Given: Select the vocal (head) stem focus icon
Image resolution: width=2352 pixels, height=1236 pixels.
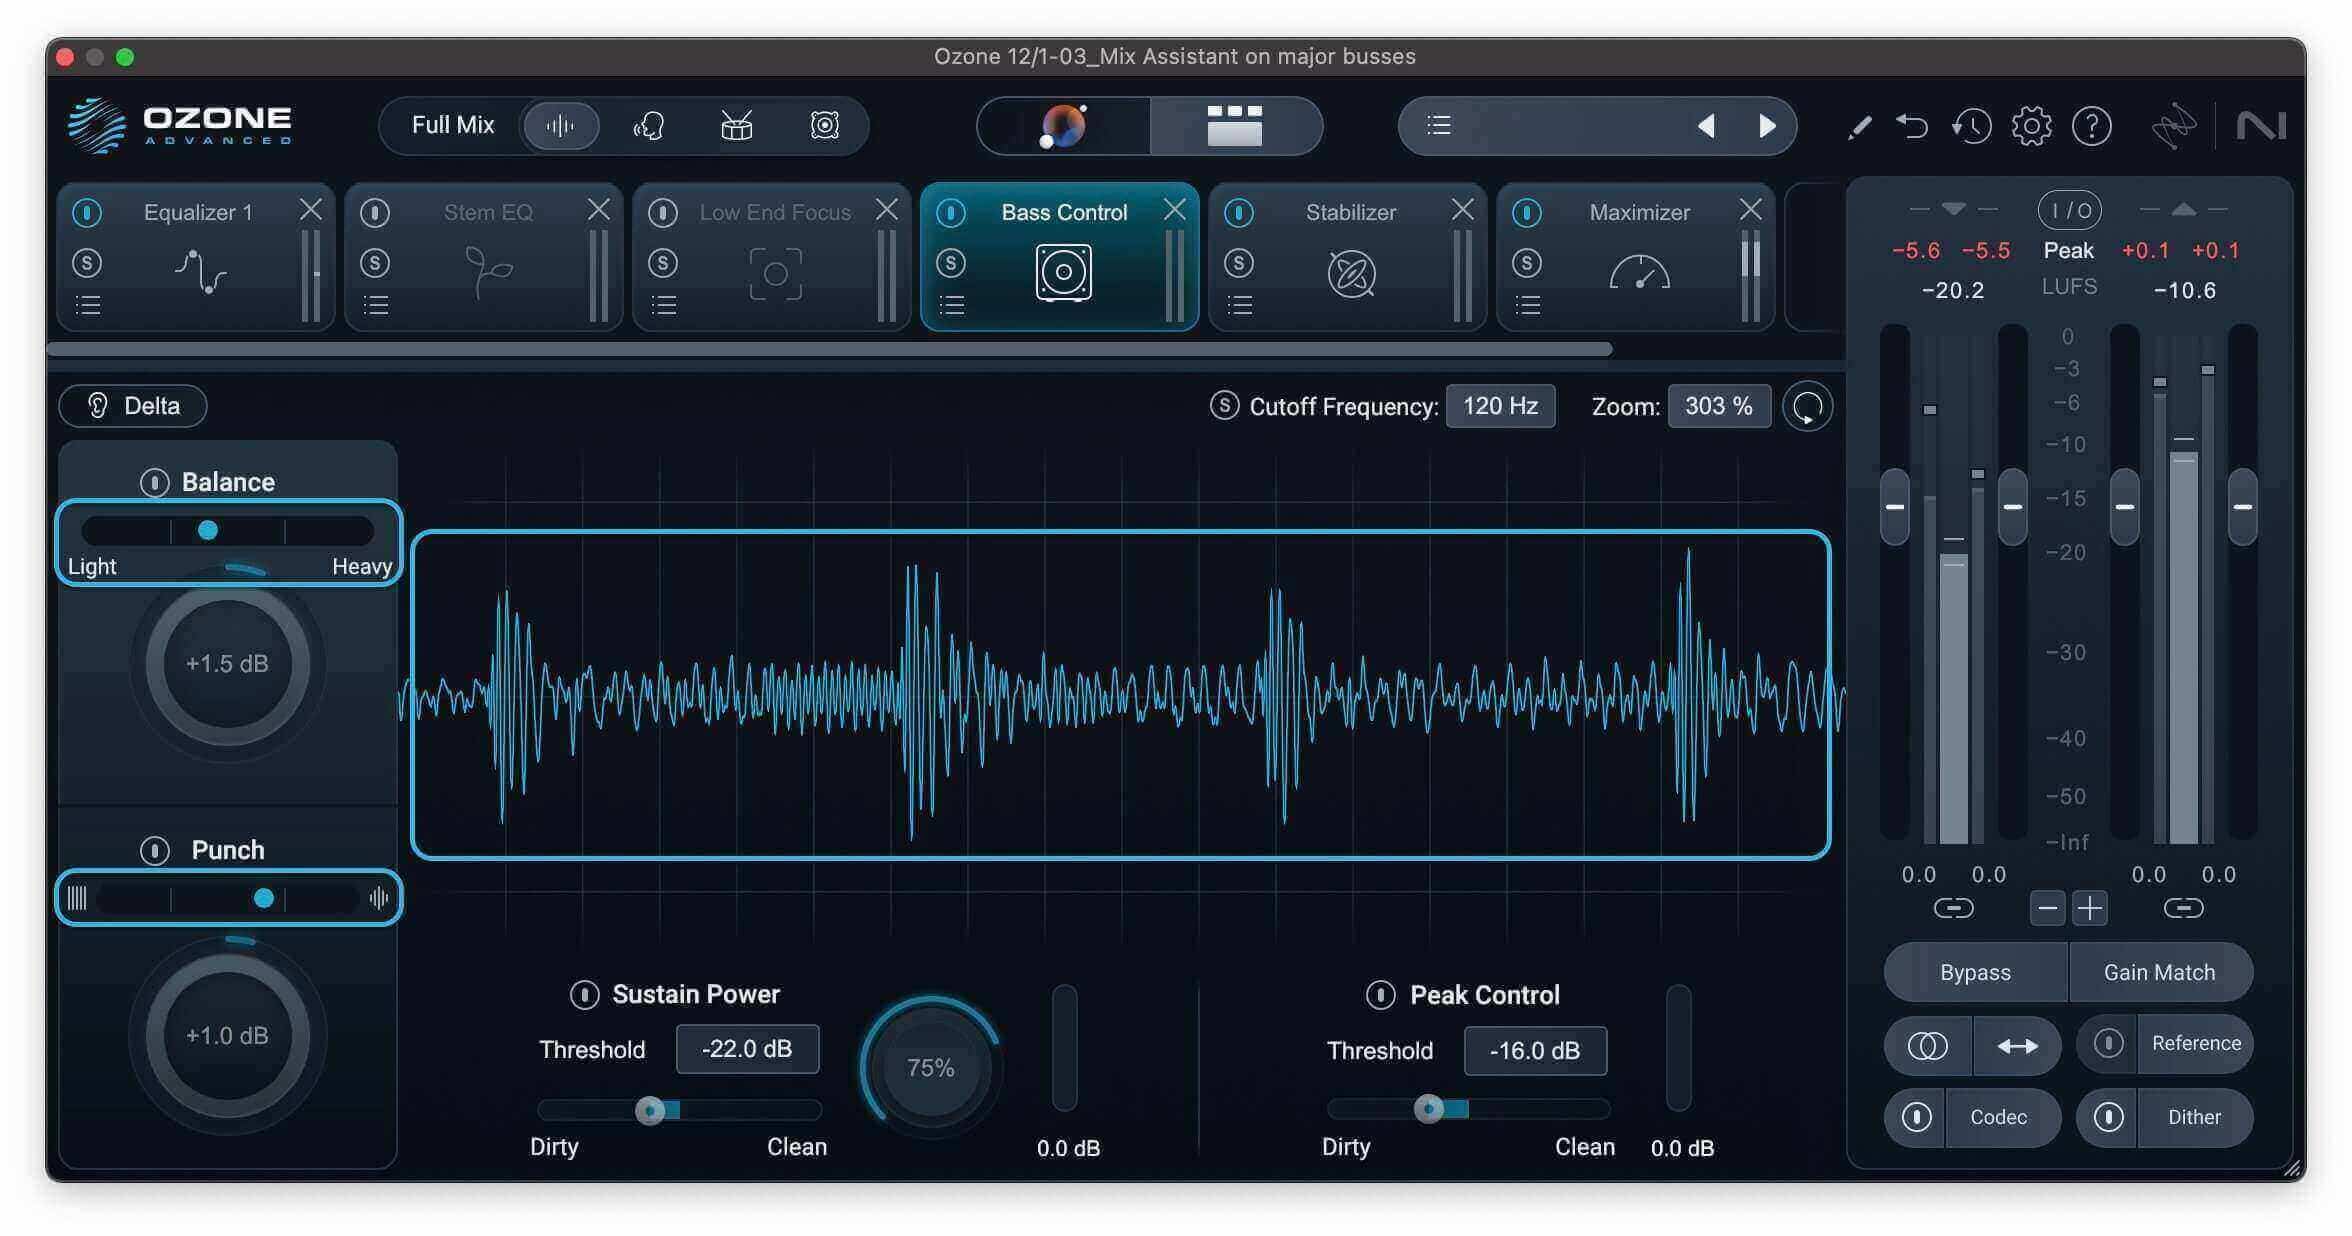Looking at the screenshot, I should tap(649, 126).
